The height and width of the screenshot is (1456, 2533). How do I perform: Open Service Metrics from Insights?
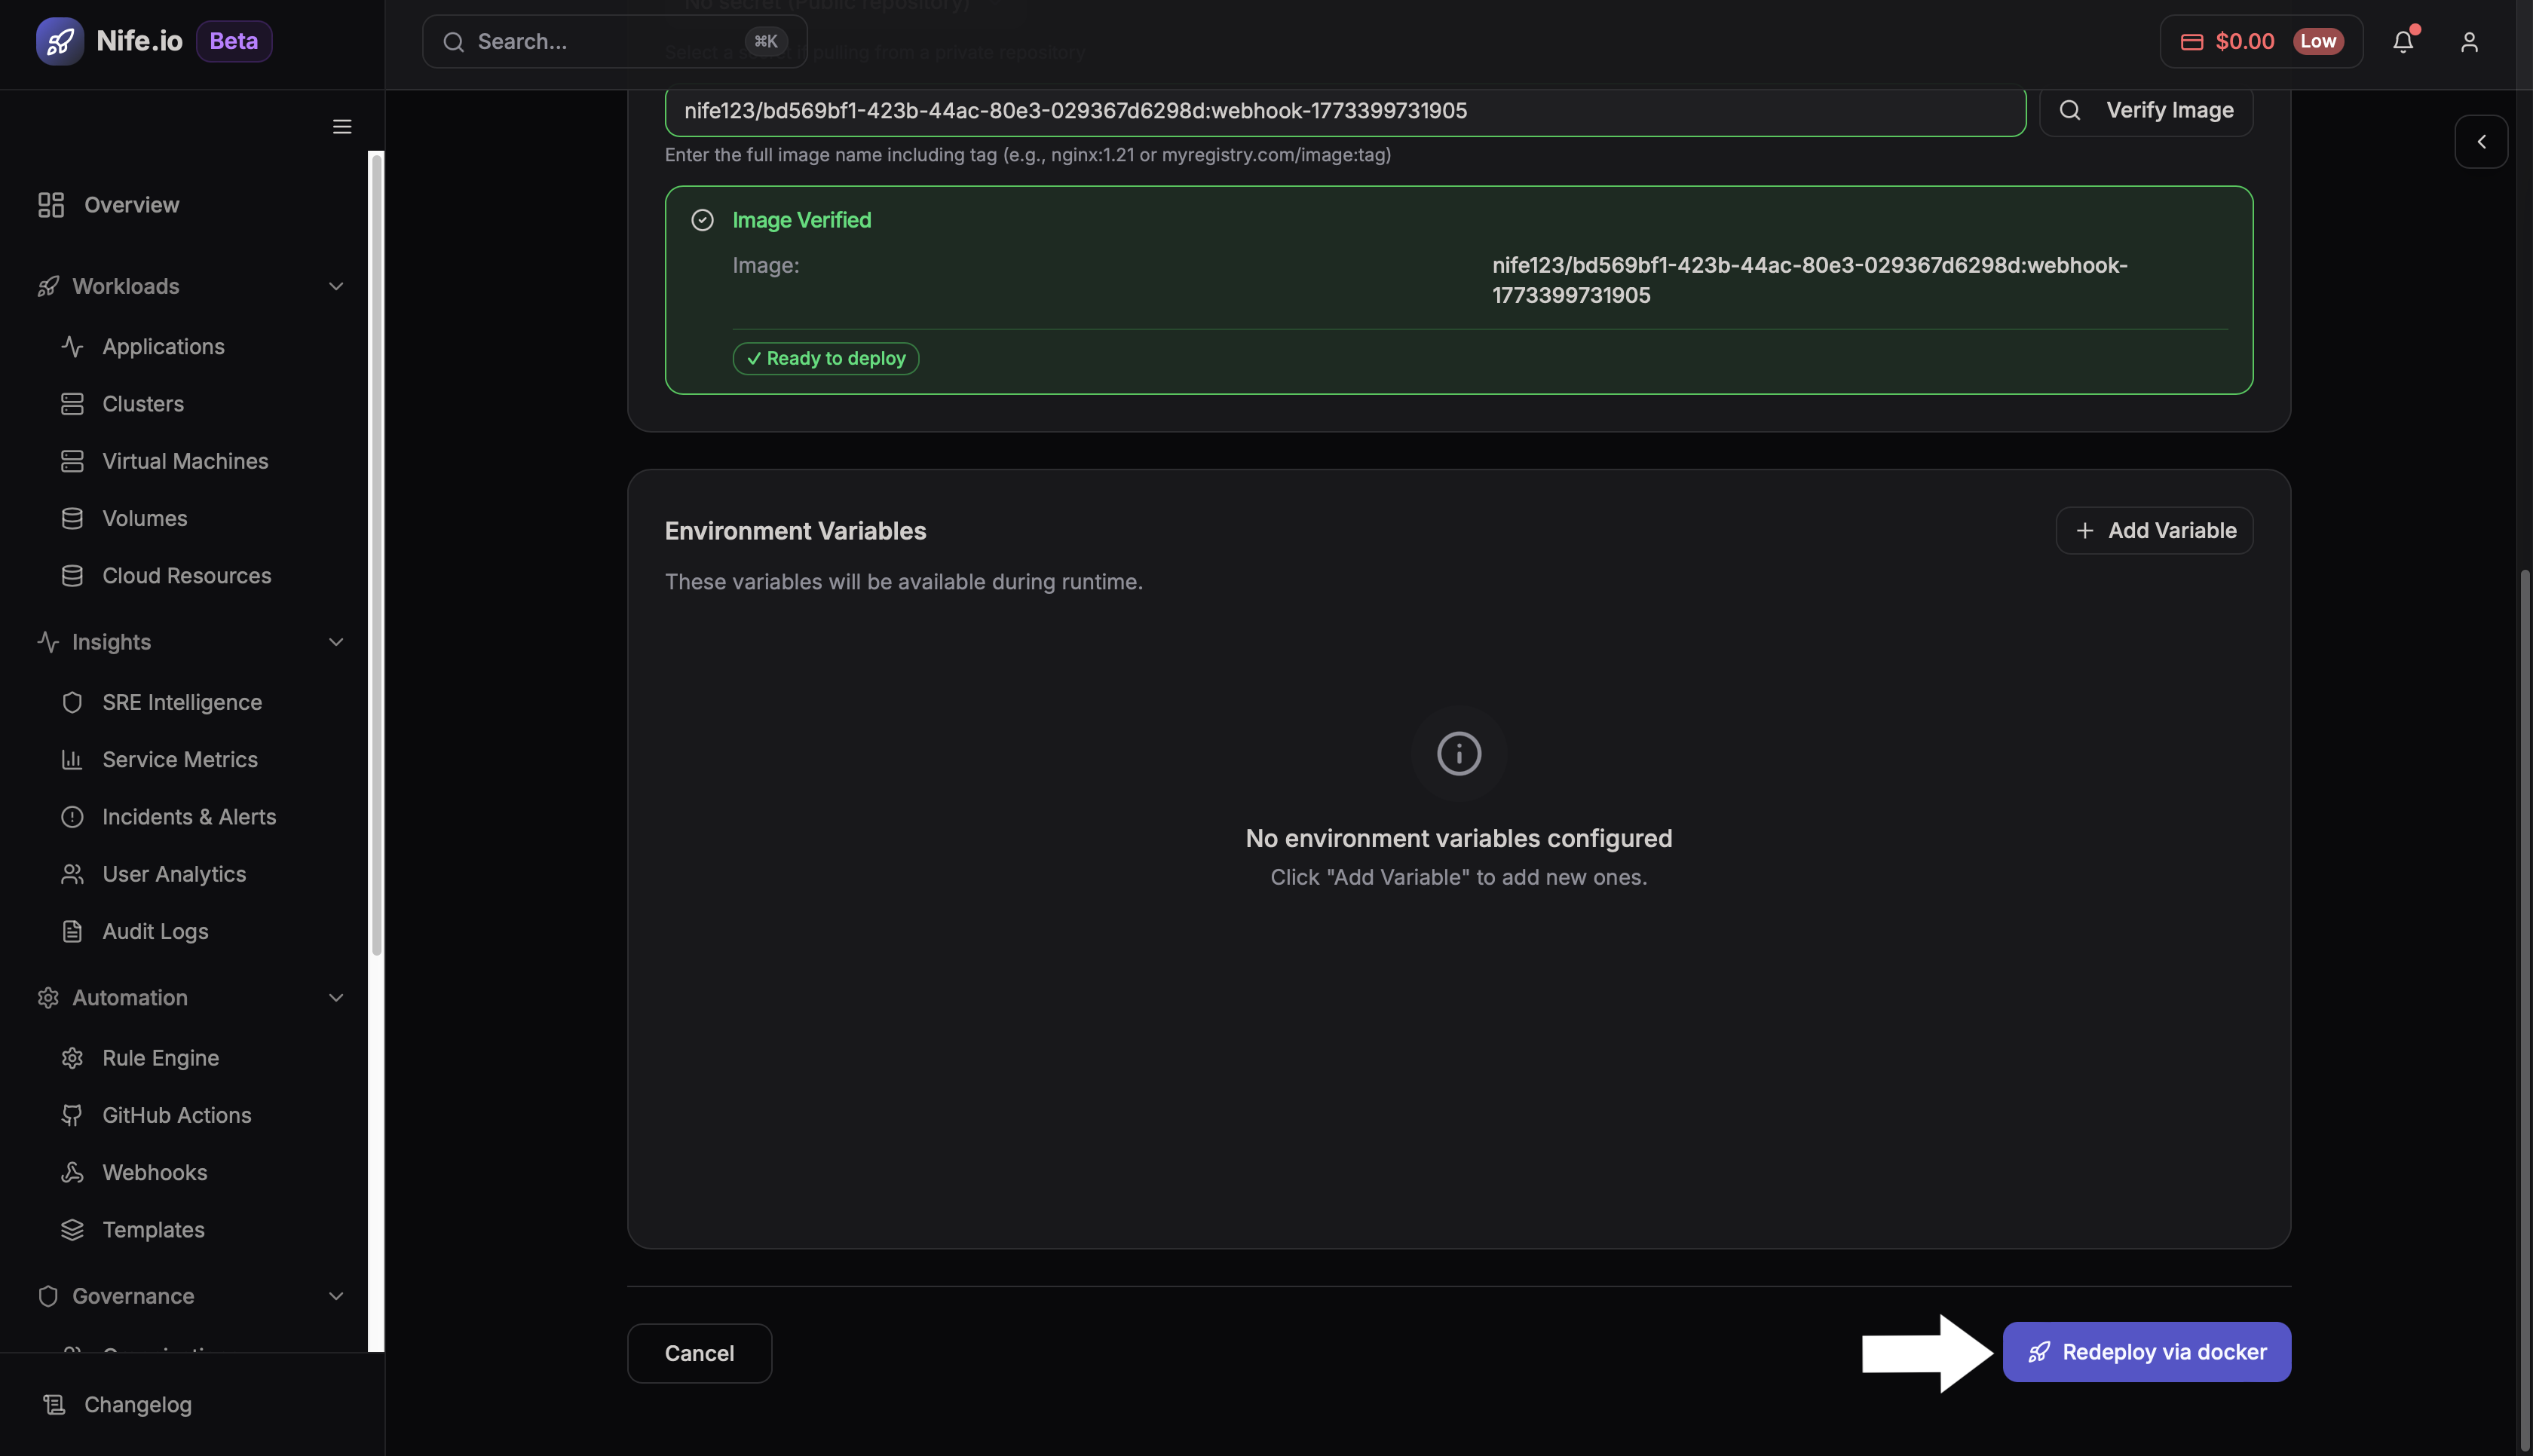[x=180, y=759]
